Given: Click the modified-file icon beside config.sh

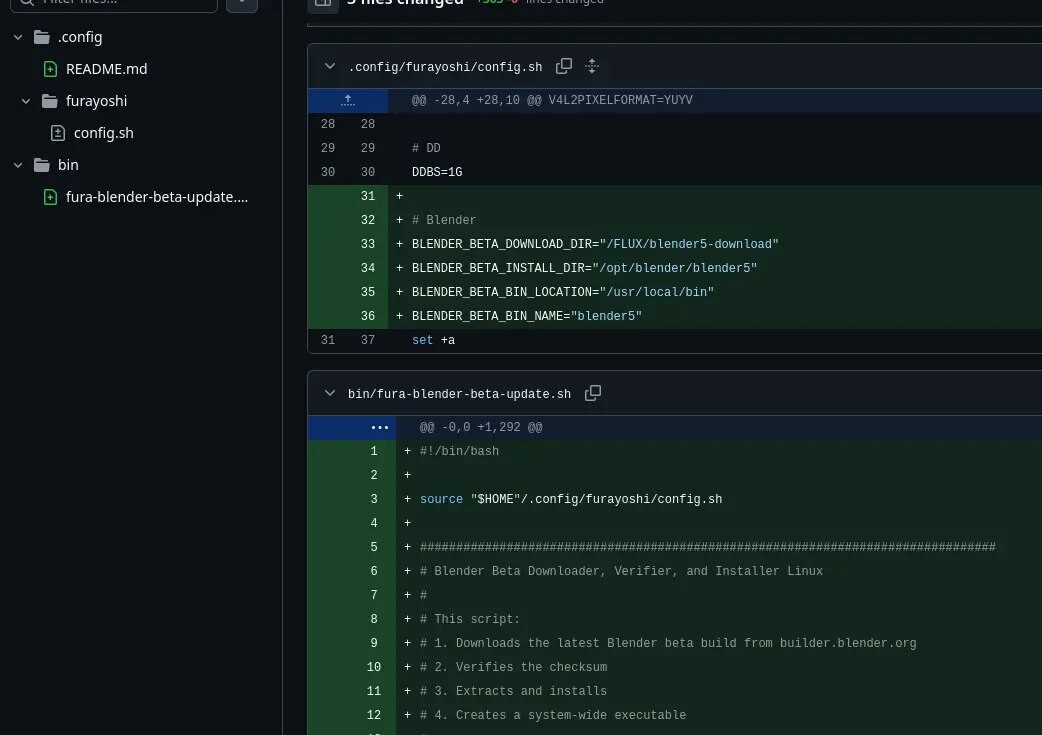Looking at the screenshot, I should tap(58, 133).
